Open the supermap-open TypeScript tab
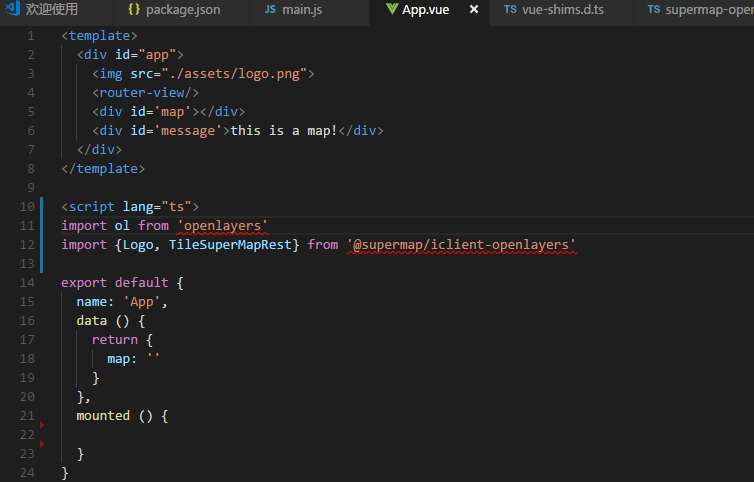The image size is (754, 482). pos(694,10)
